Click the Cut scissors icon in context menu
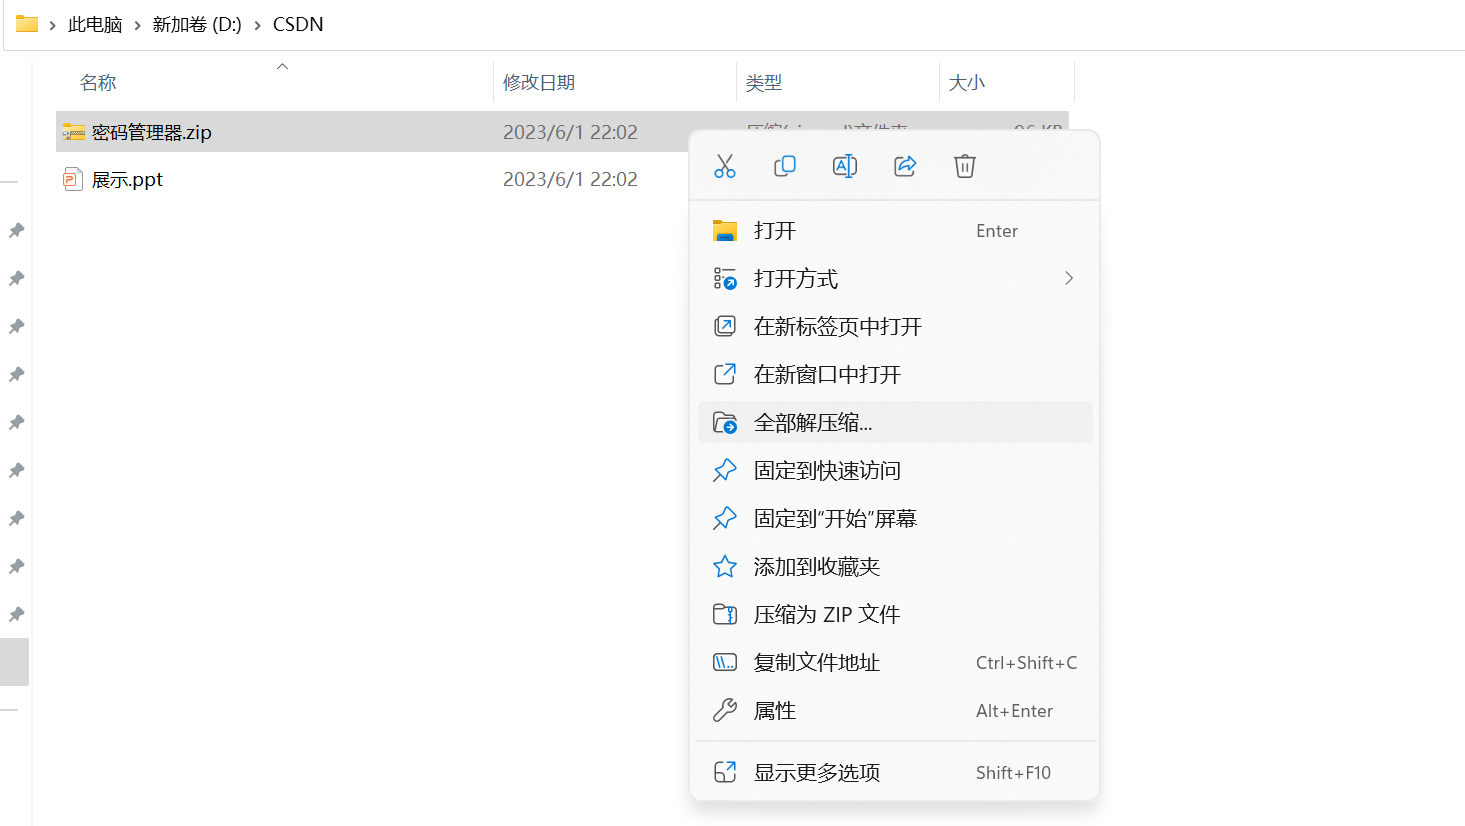This screenshot has height=826, width=1465. (x=725, y=166)
